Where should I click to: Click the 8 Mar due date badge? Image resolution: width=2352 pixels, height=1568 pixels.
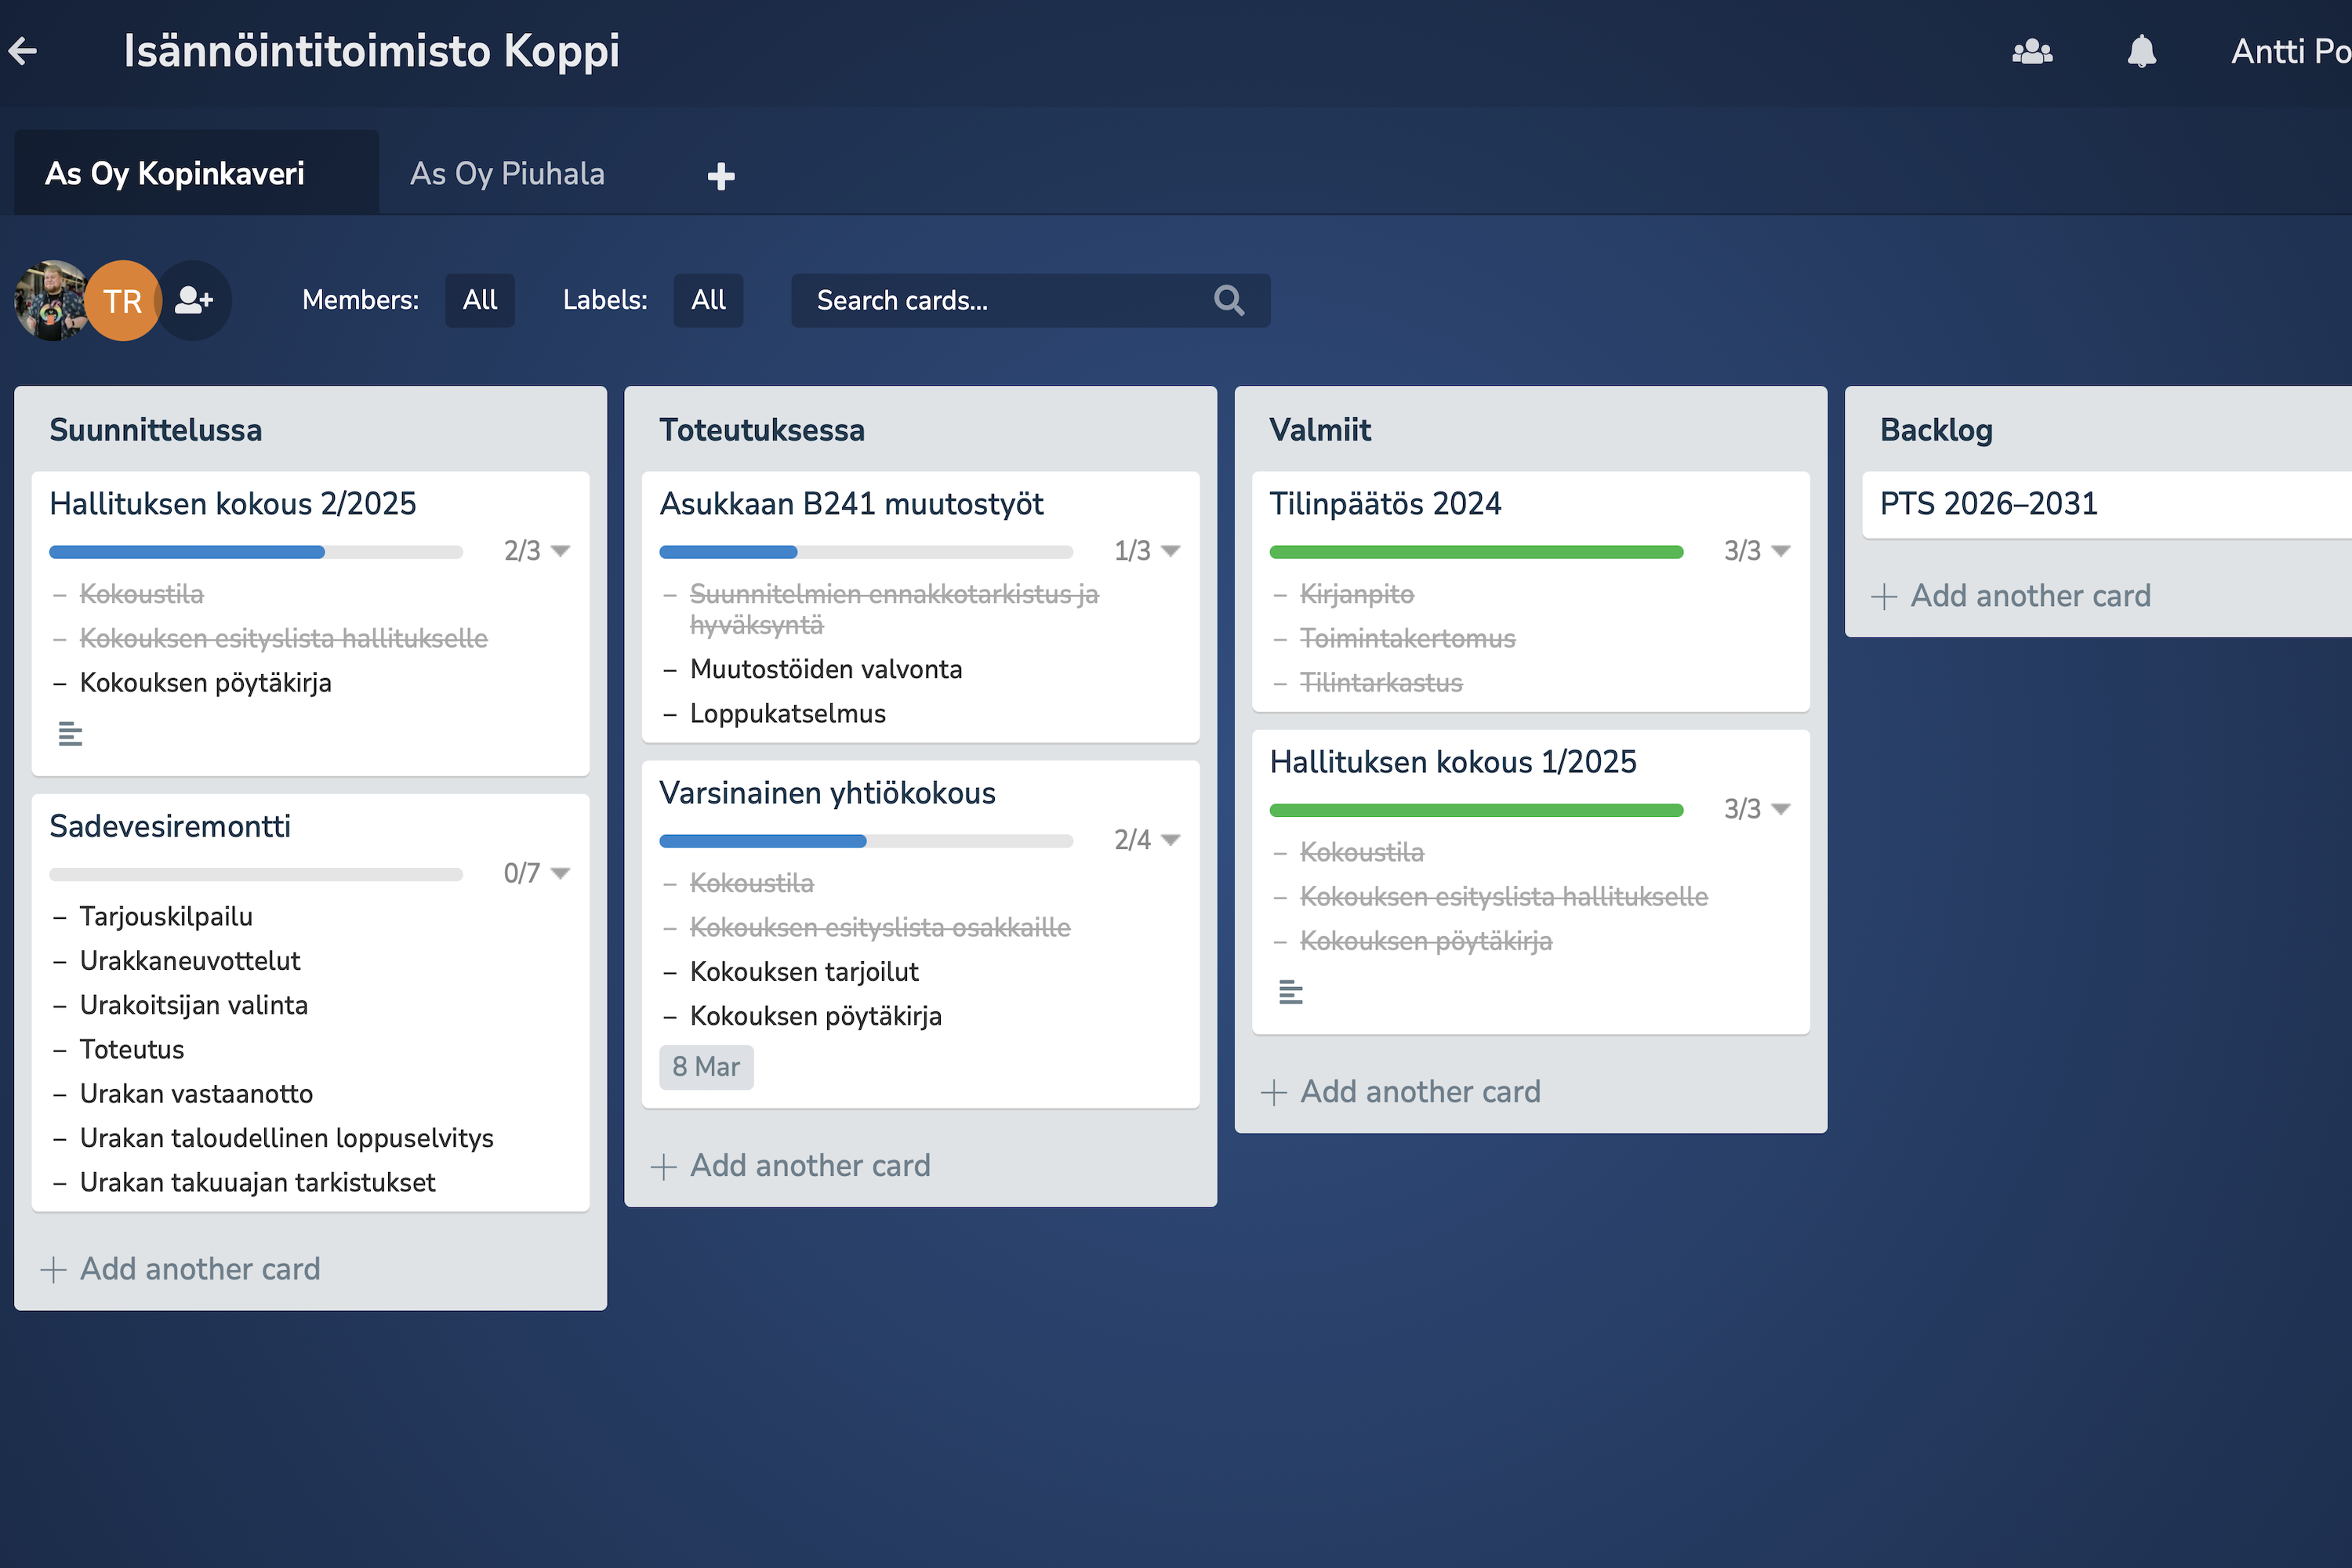pos(706,1067)
